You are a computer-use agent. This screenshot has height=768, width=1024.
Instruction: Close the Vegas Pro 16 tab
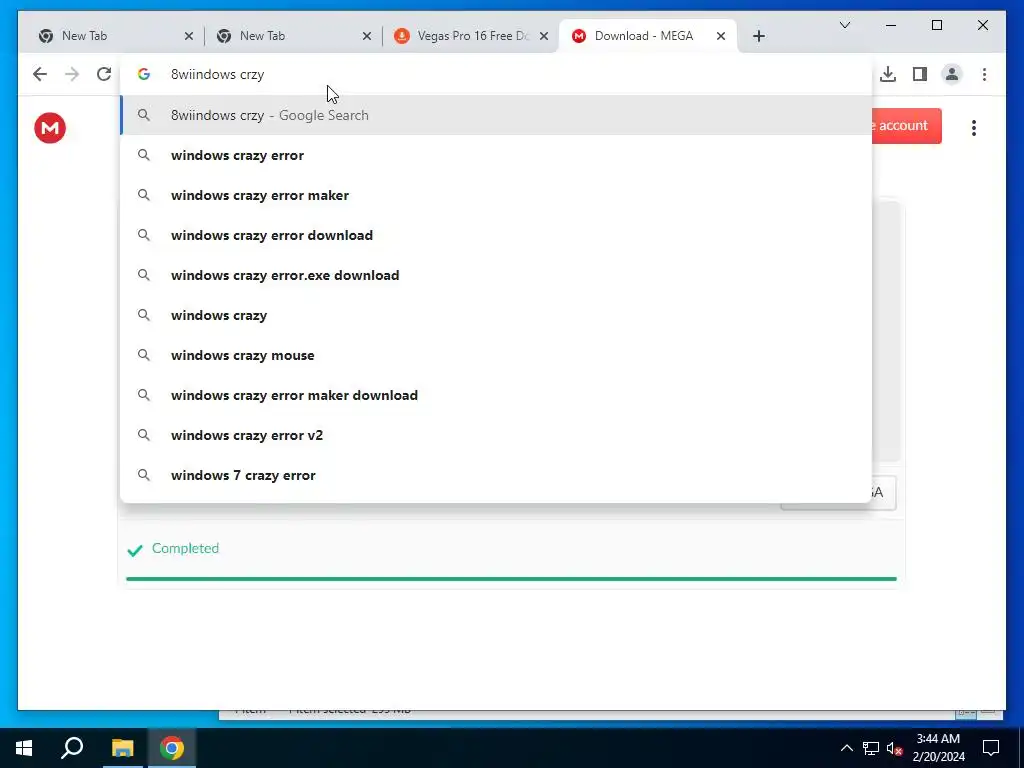click(x=543, y=36)
